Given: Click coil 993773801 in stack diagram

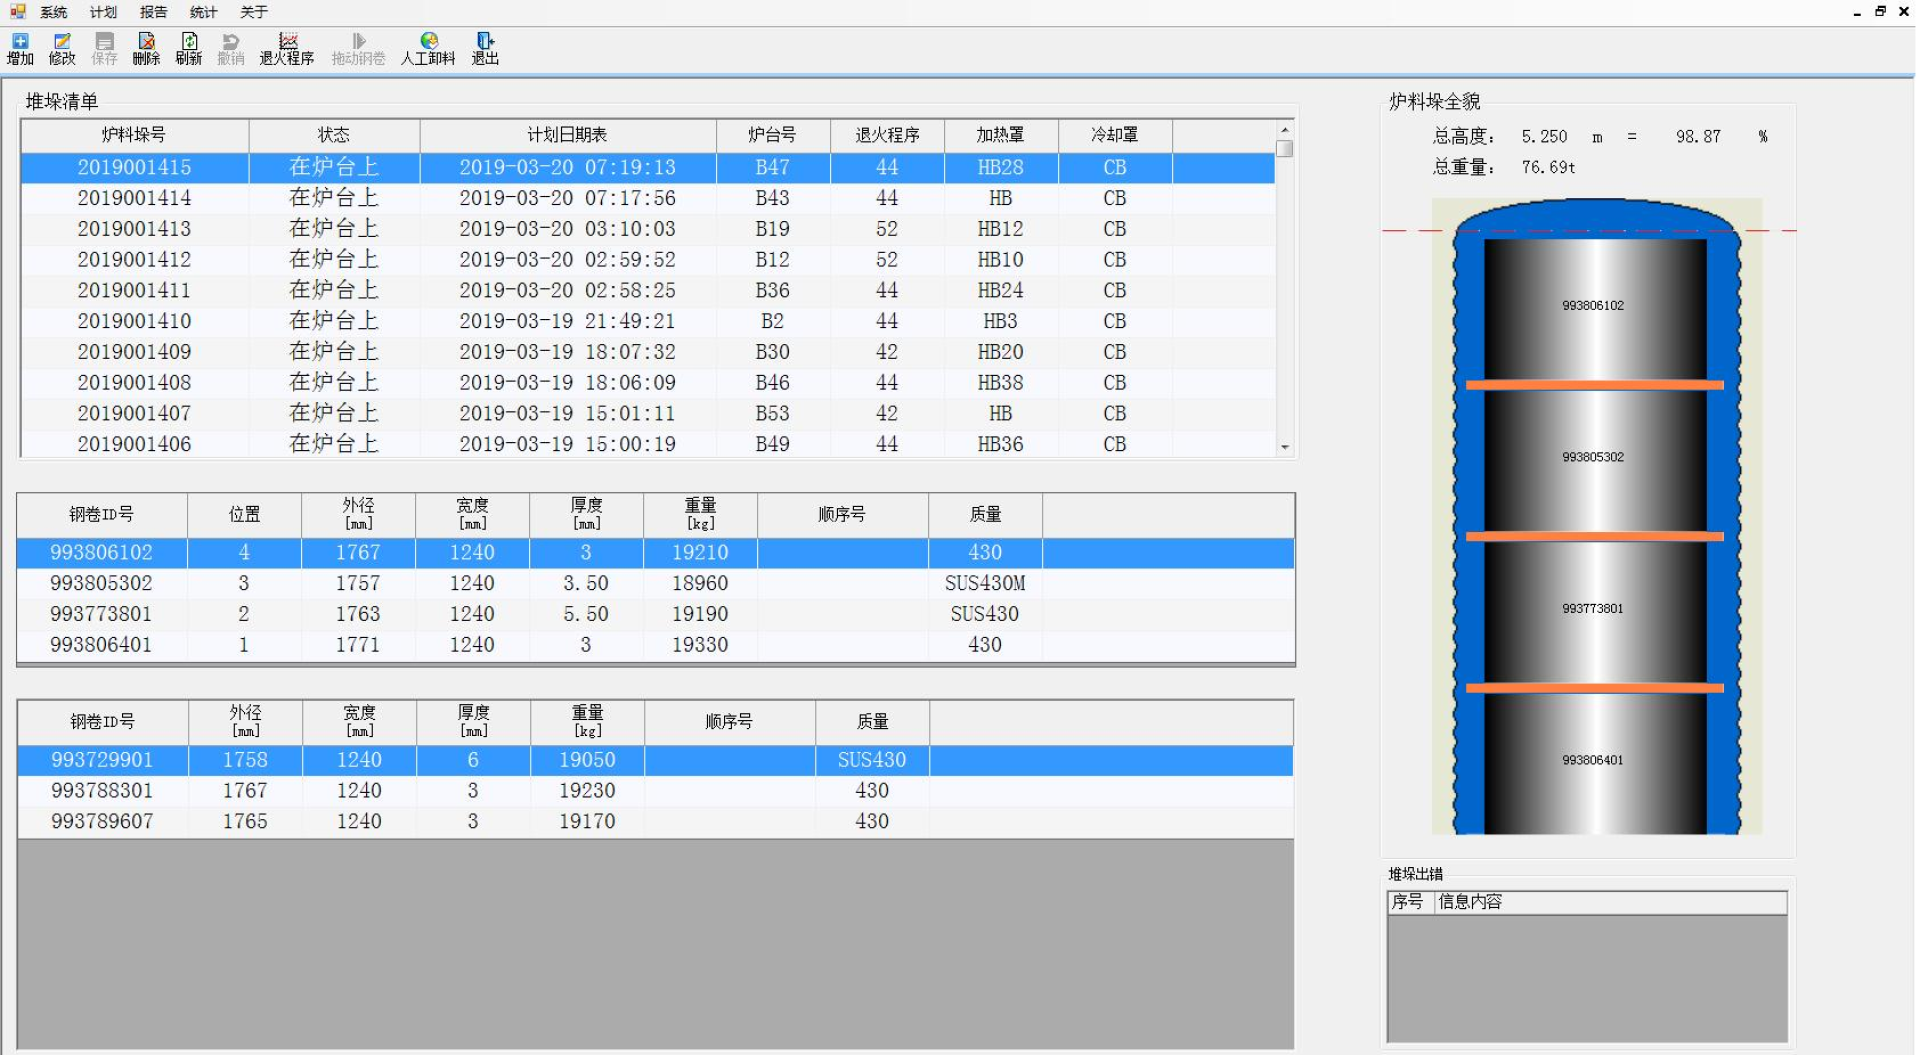Looking at the screenshot, I should pos(1594,612).
